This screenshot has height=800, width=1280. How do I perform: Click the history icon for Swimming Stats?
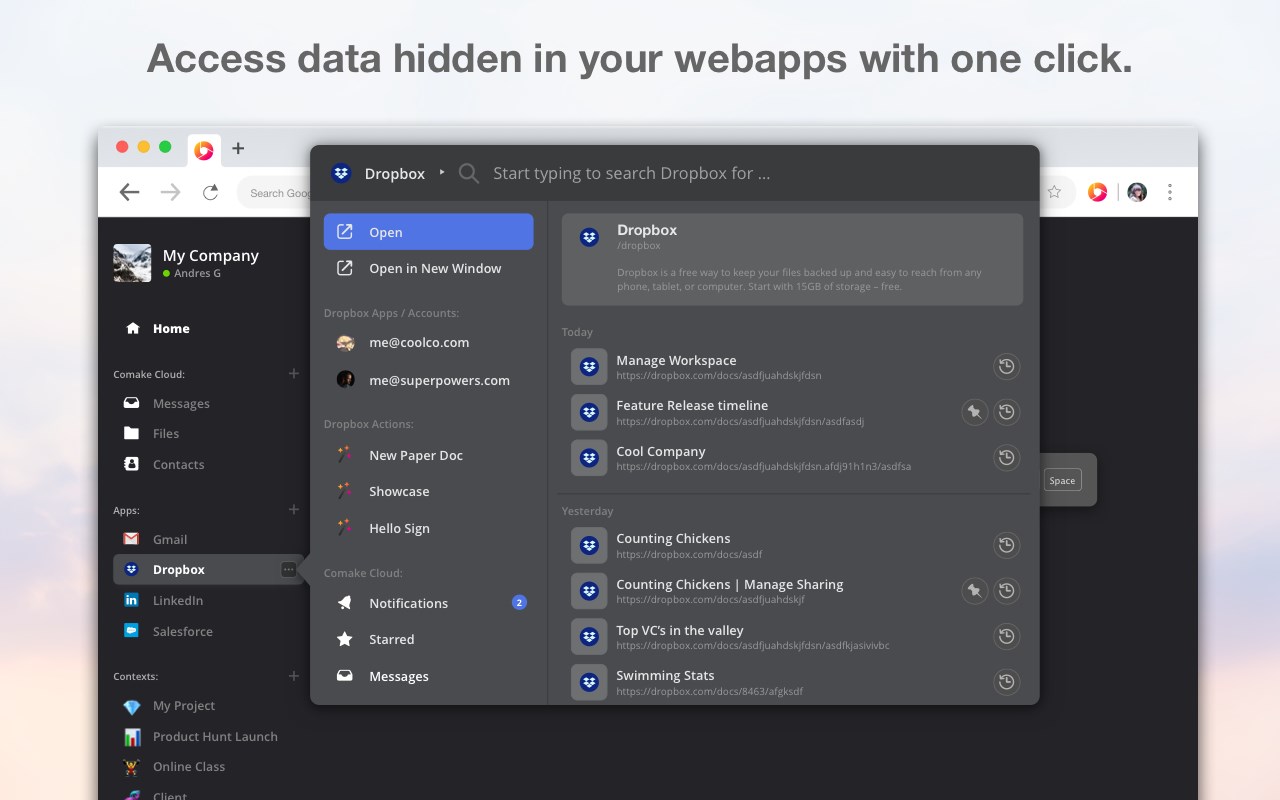pos(1007,682)
